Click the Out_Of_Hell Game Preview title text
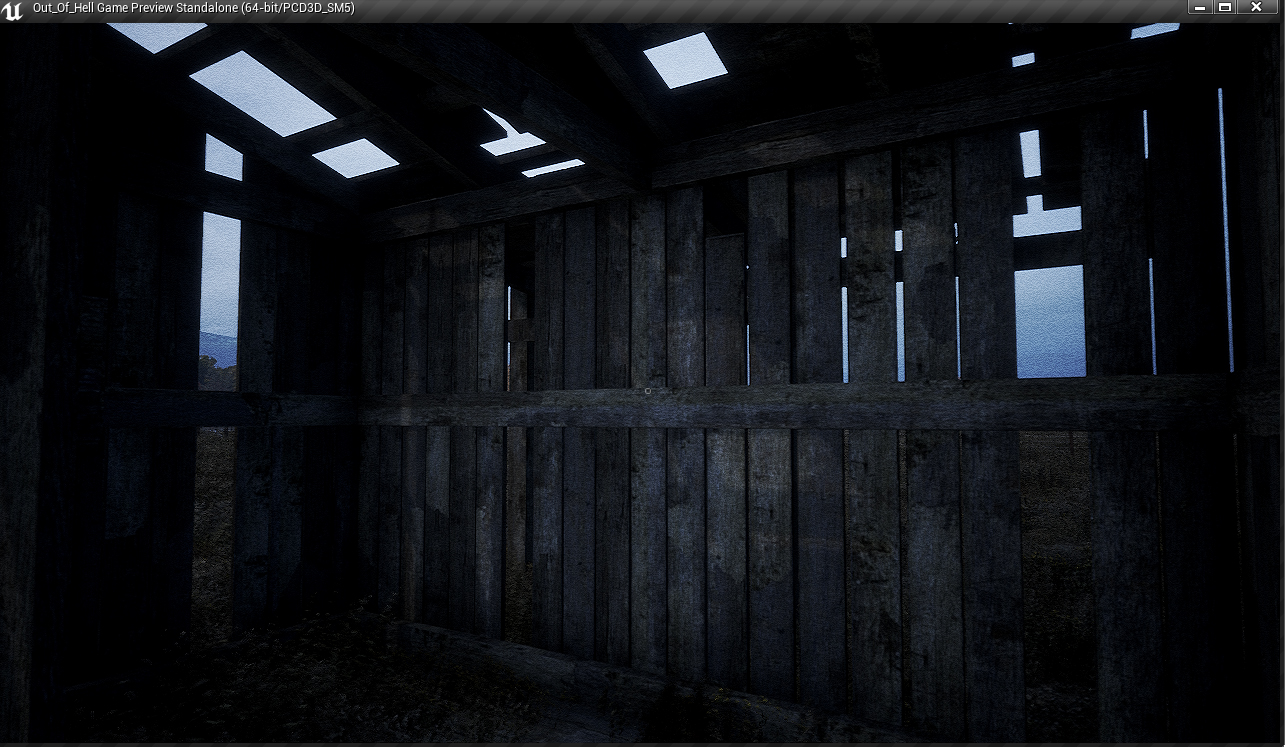Screen dimensions: 1285x747 193,8
